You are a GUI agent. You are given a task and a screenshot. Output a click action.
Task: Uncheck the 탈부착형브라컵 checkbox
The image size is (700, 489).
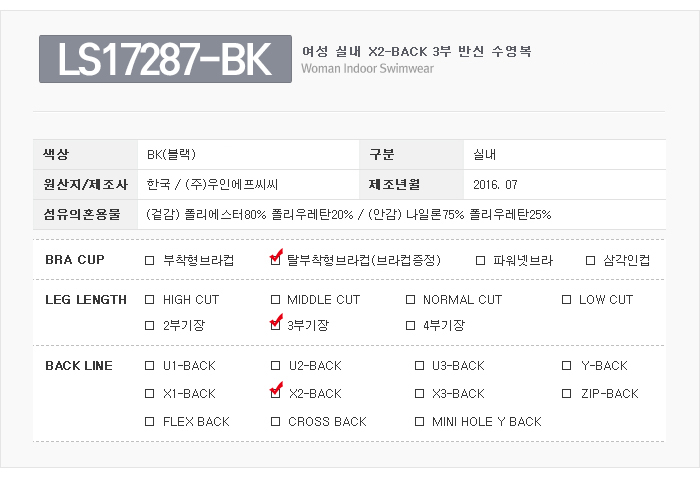tap(276, 260)
